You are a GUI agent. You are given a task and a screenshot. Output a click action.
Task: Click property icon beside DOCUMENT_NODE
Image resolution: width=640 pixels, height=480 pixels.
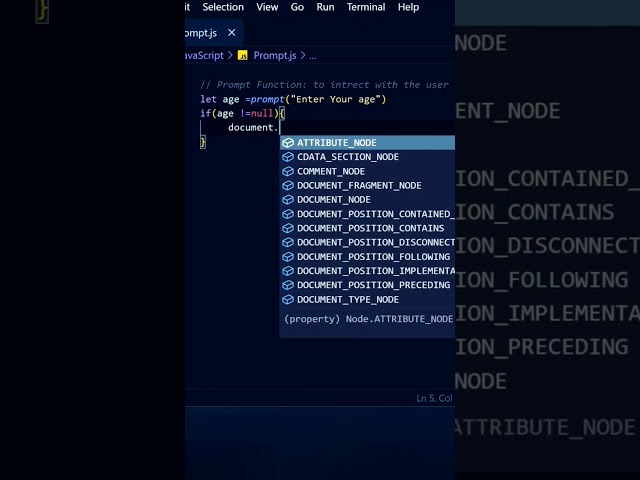(288, 200)
